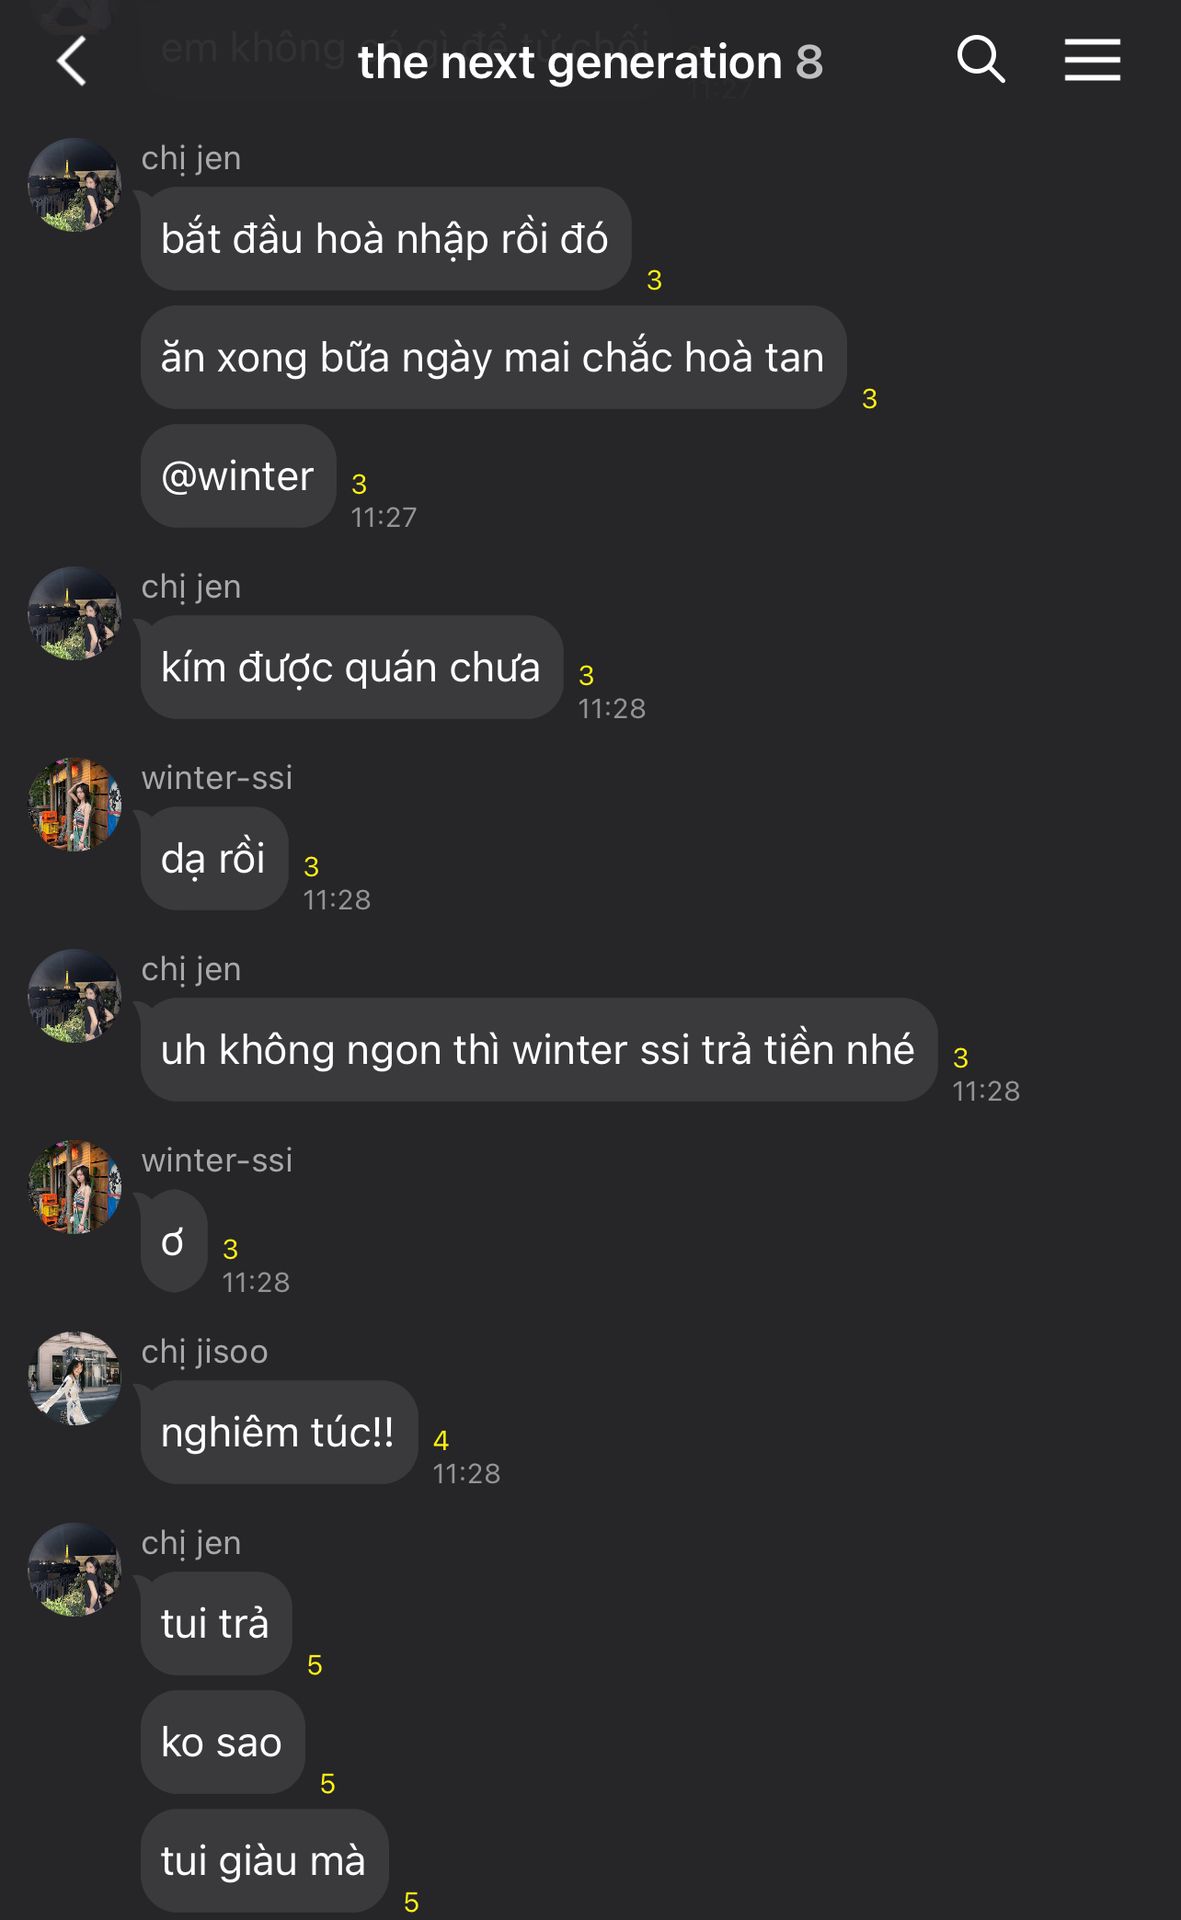Tap the "ăn xong bữa ngày mai" bubble
1181x1920 pixels.
[493, 357]
